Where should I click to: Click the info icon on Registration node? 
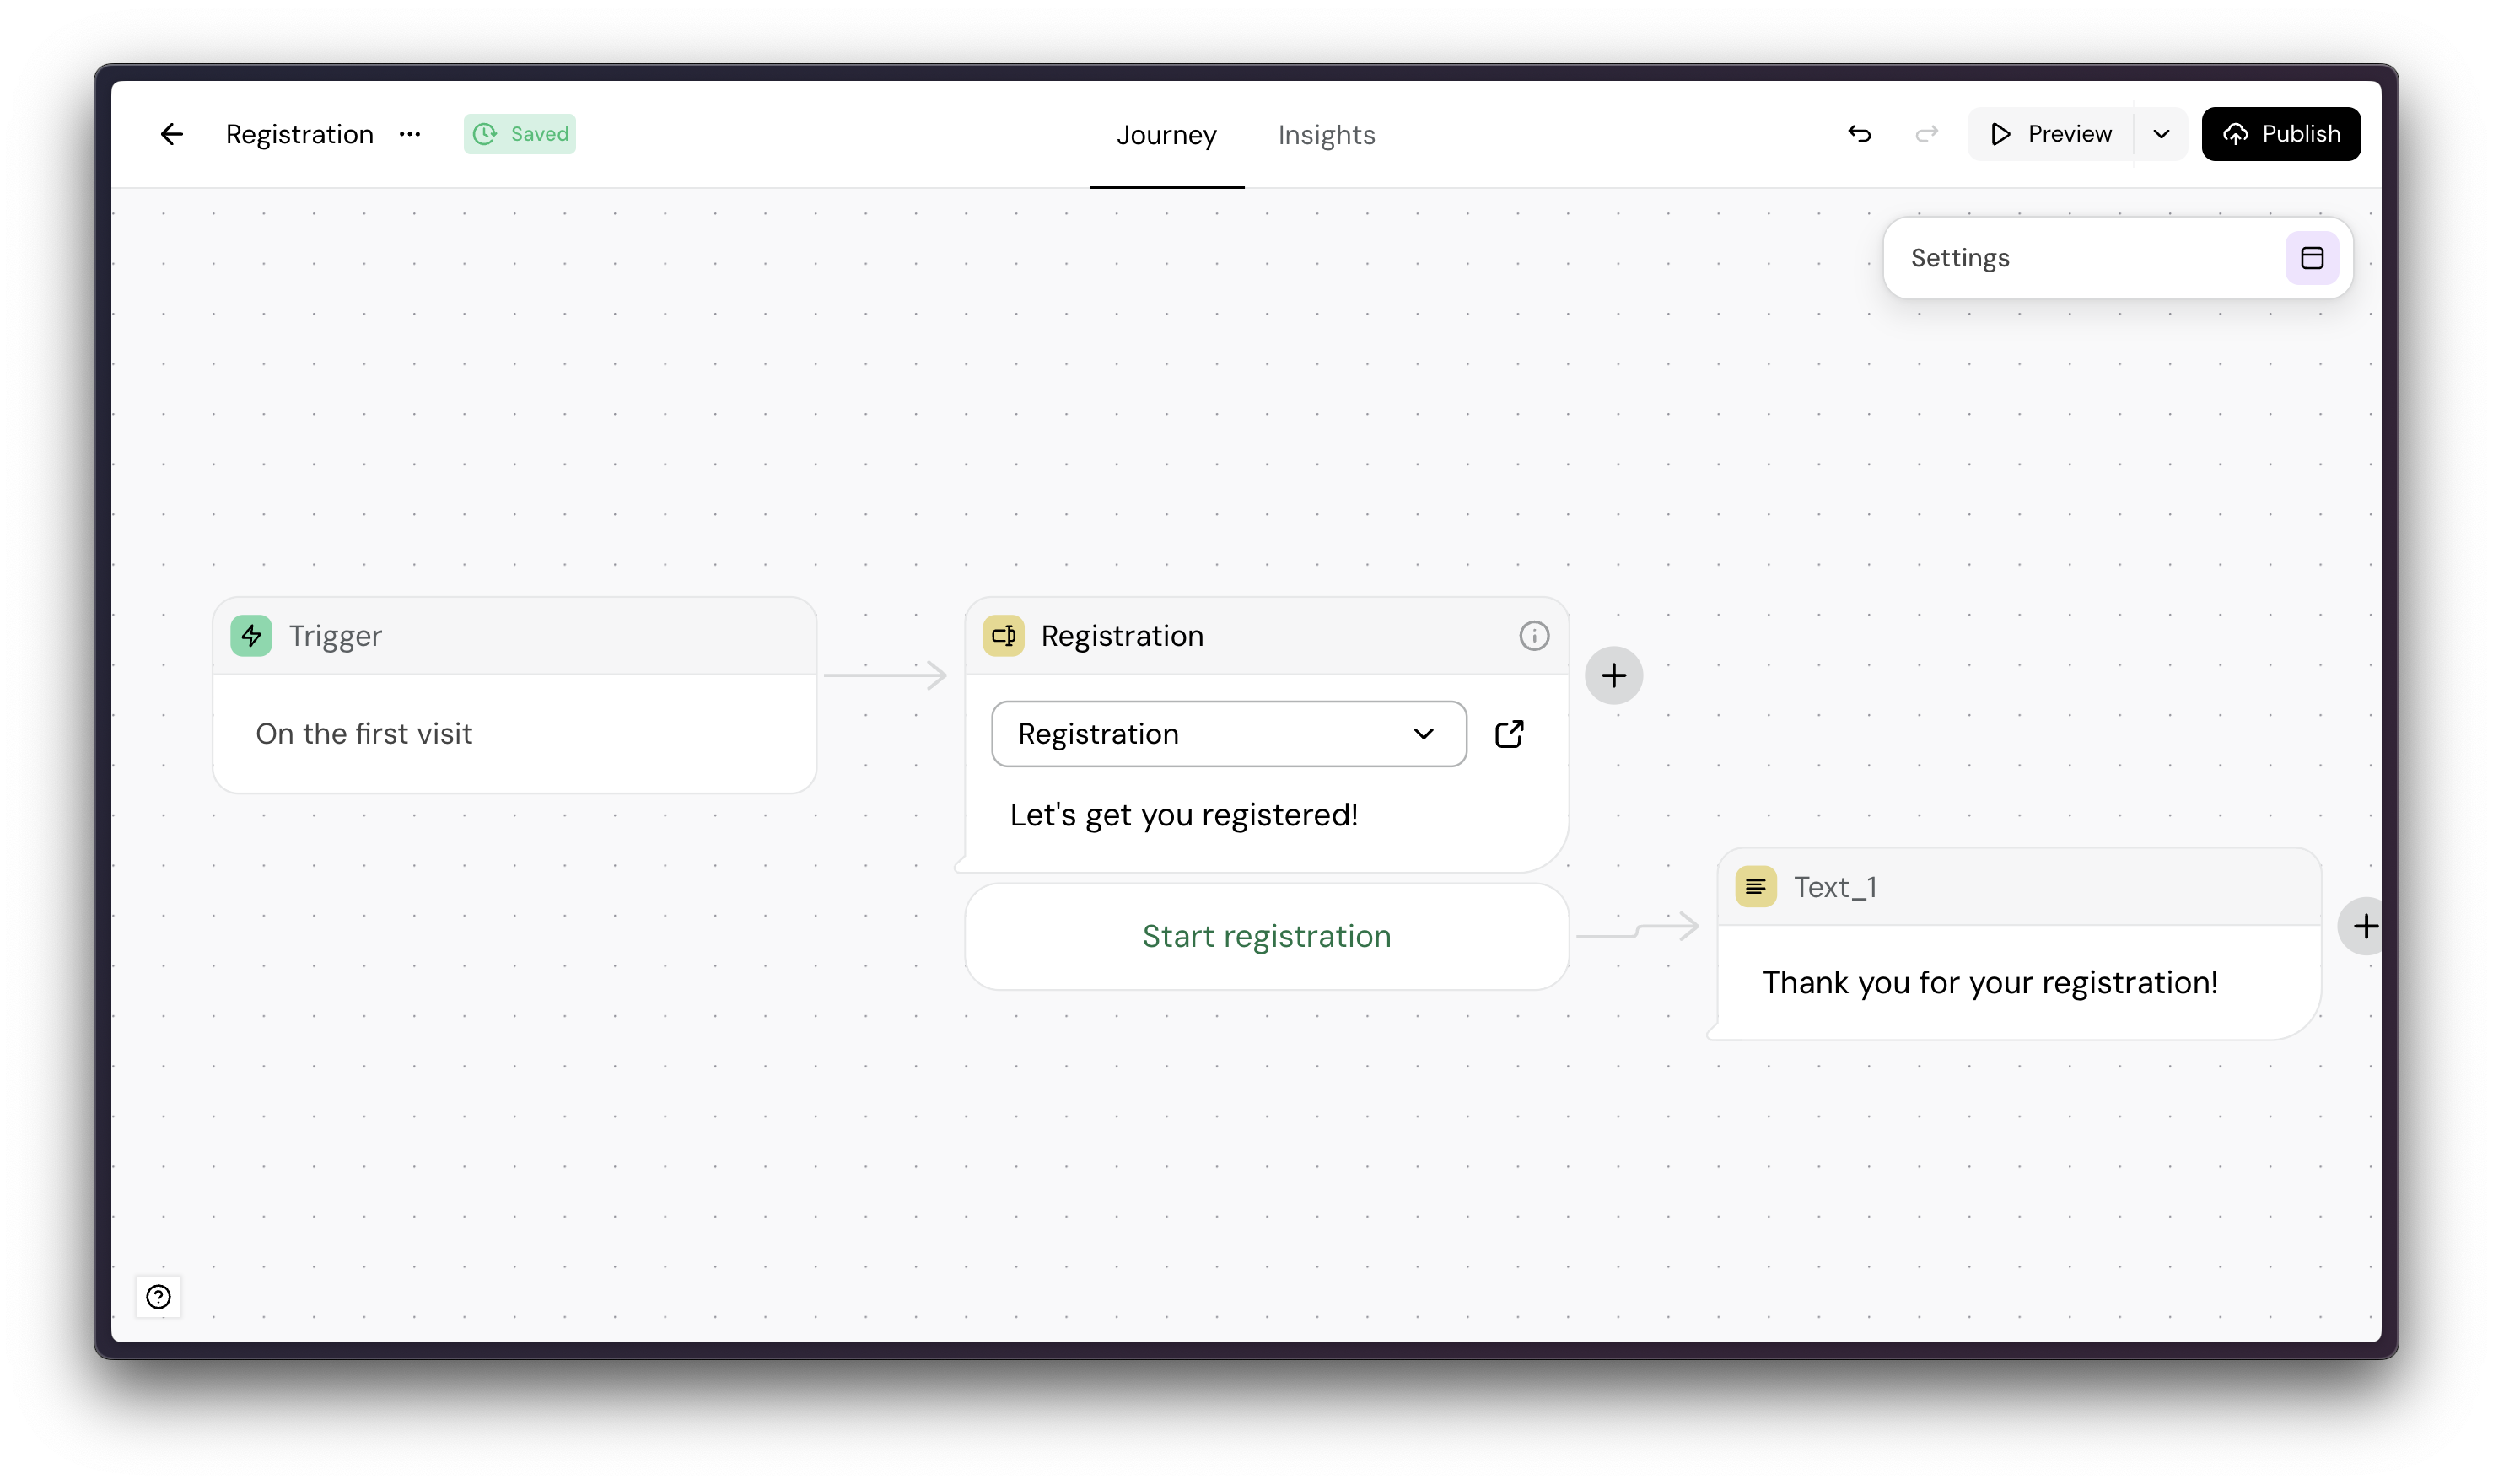(1534, 636)
